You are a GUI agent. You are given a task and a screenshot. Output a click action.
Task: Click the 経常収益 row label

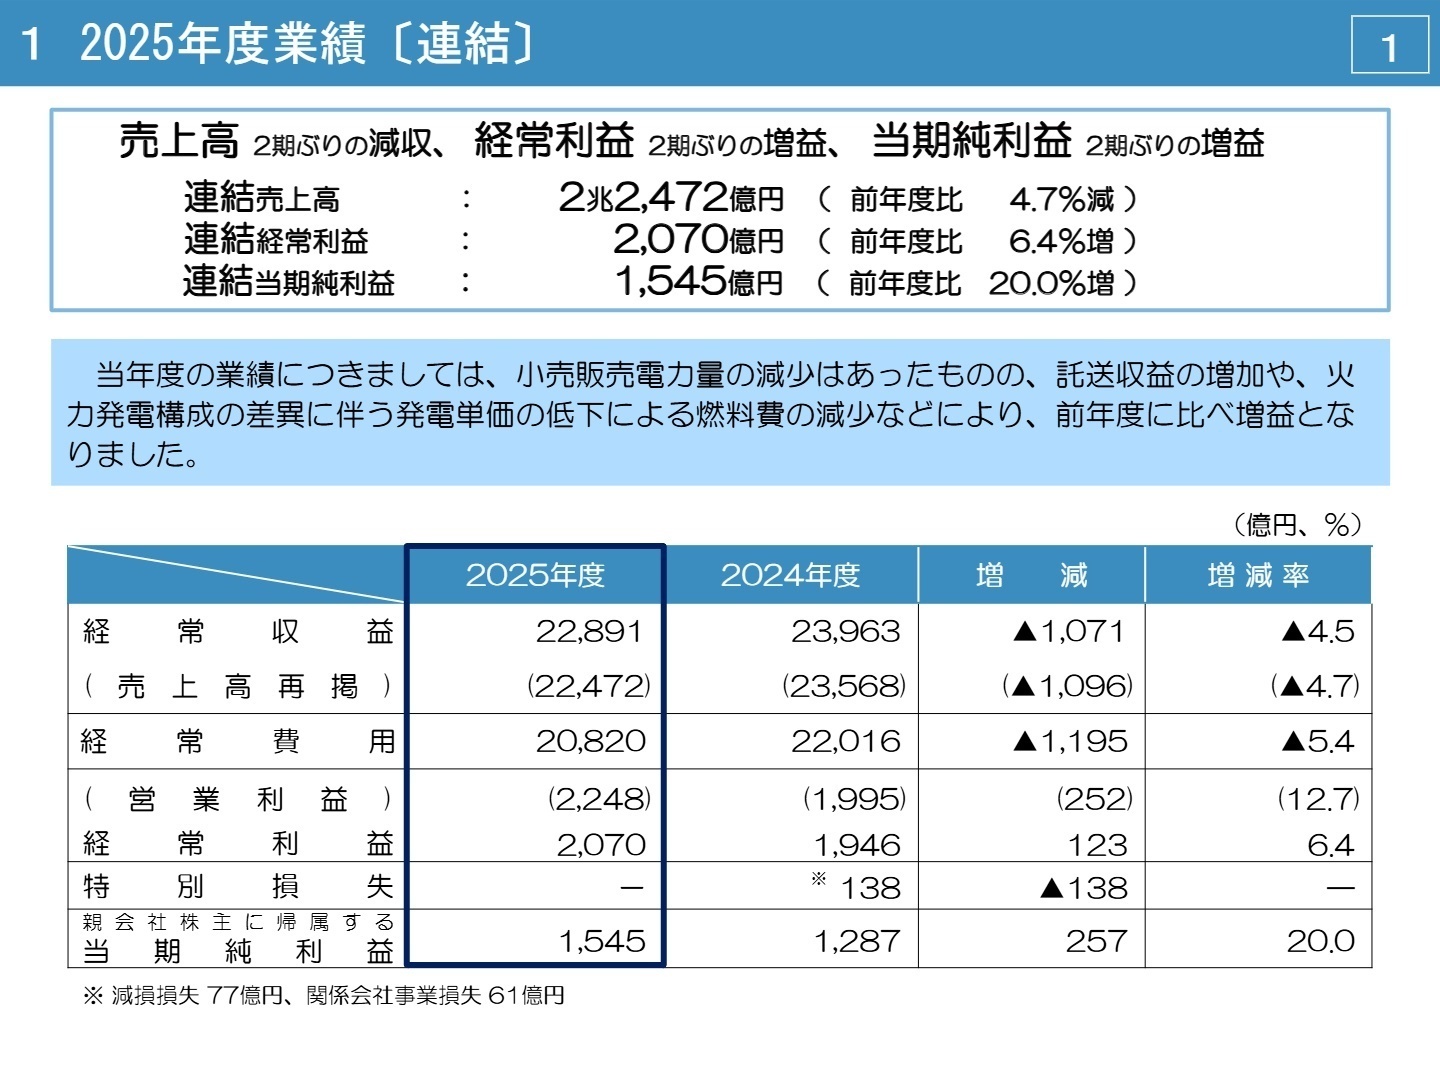pos(238,632)
